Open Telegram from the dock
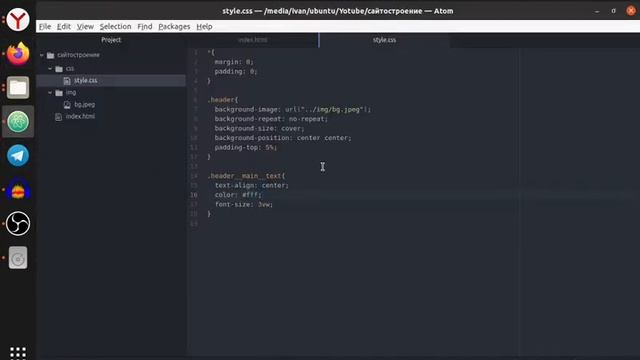Screen dimensions: 640x360 18,156
